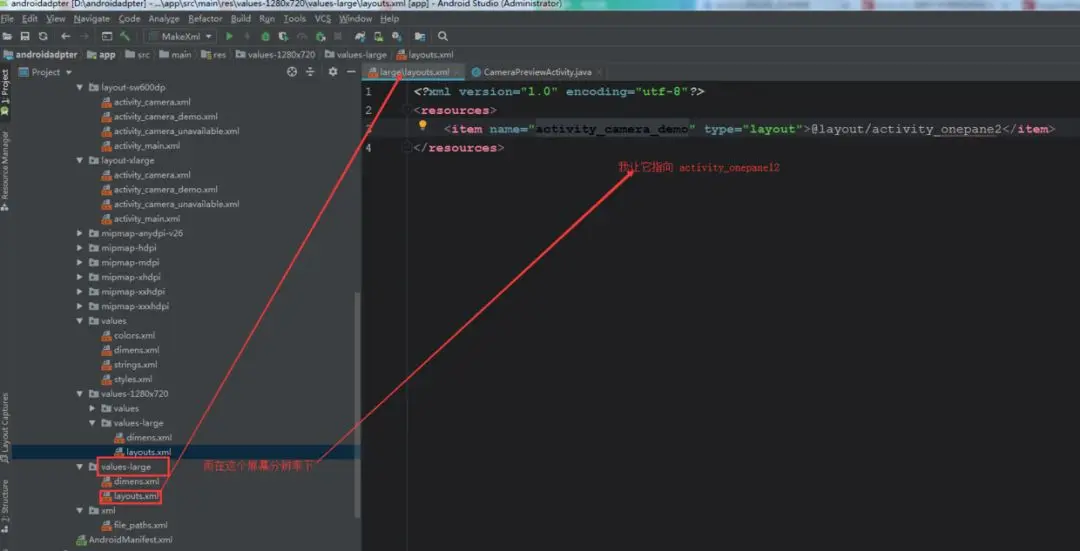
Task: Open the Refactor menu
Action: point(205,19)
